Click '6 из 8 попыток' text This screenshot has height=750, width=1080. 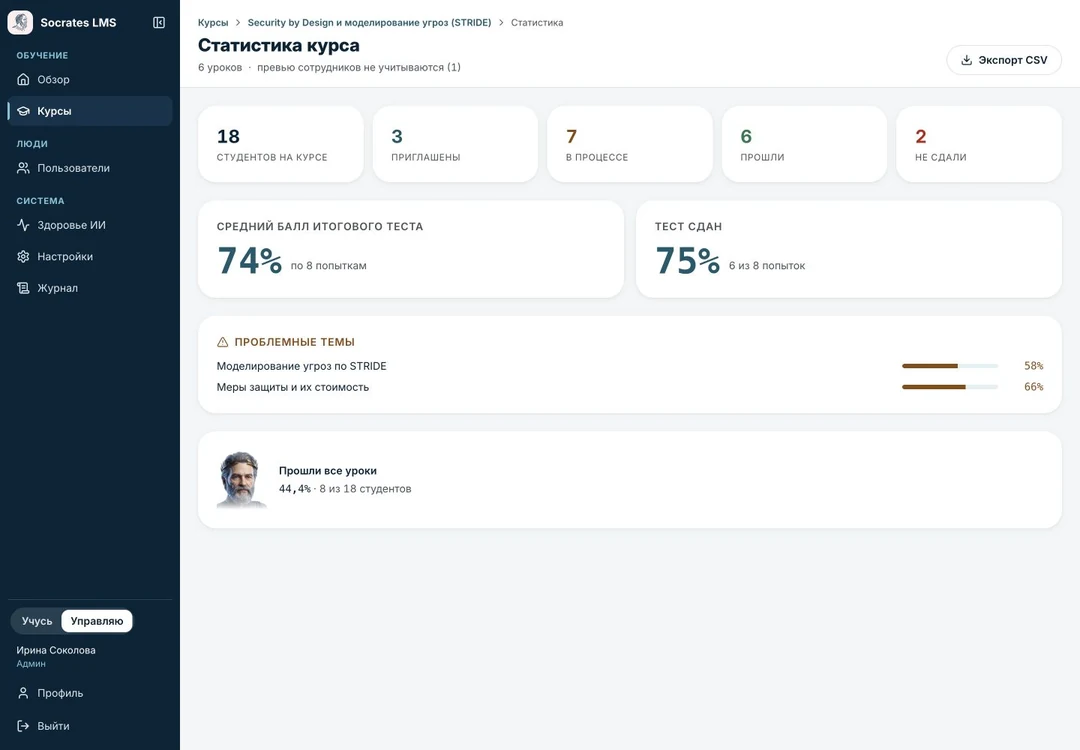point(767,266)
